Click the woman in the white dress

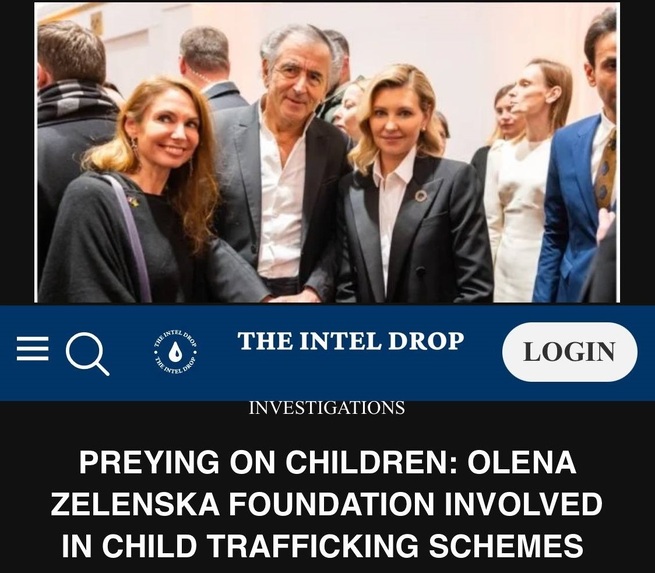click(x=522, y=180)
